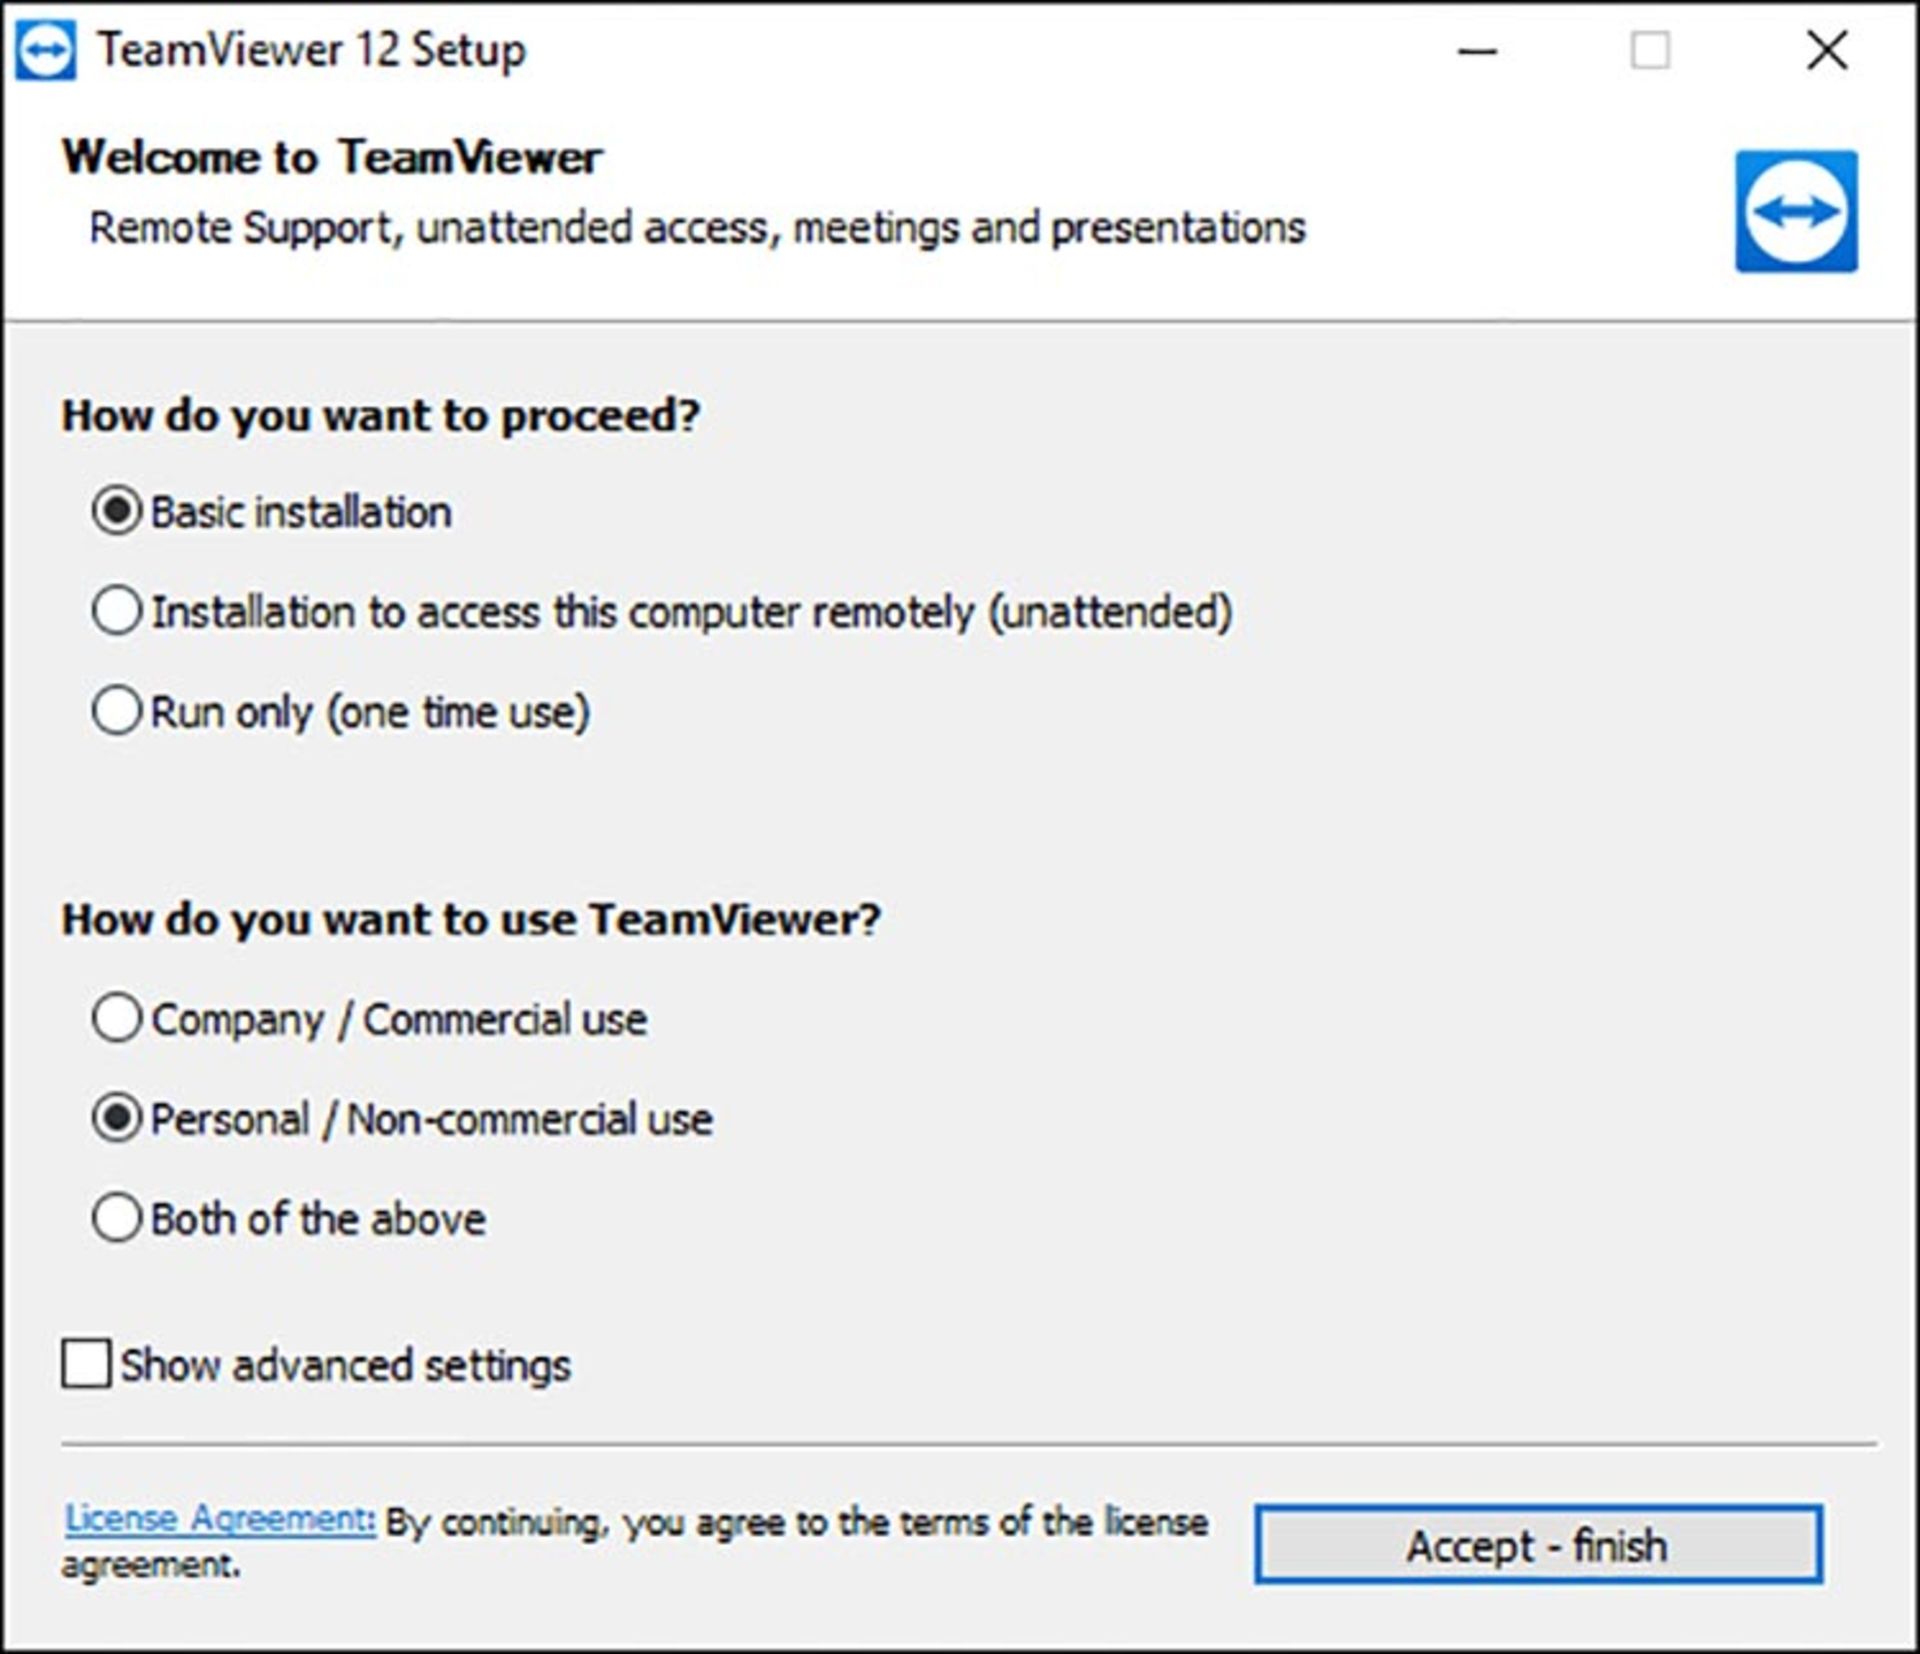Click large TeamViewer logo in header
Screen dimensions: 1920x1654
pos(1795,211)
